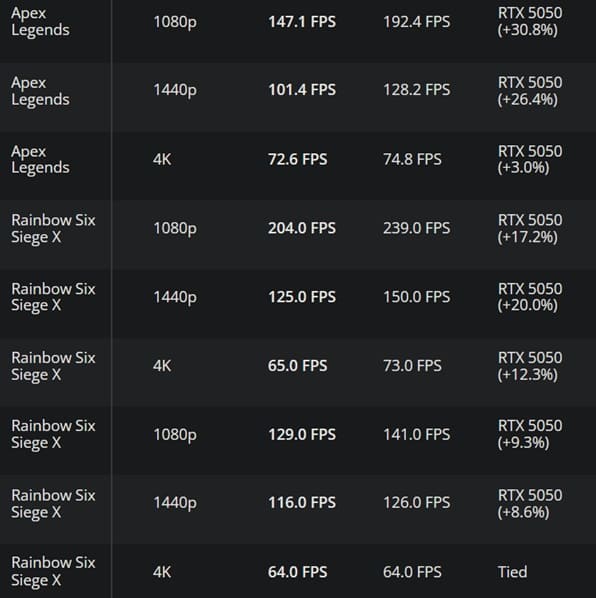This screenshot has height=598, width=596.
Task: Select the RTX 5050 (+30.8%) winner cell
Action: [x=530, y=21]
